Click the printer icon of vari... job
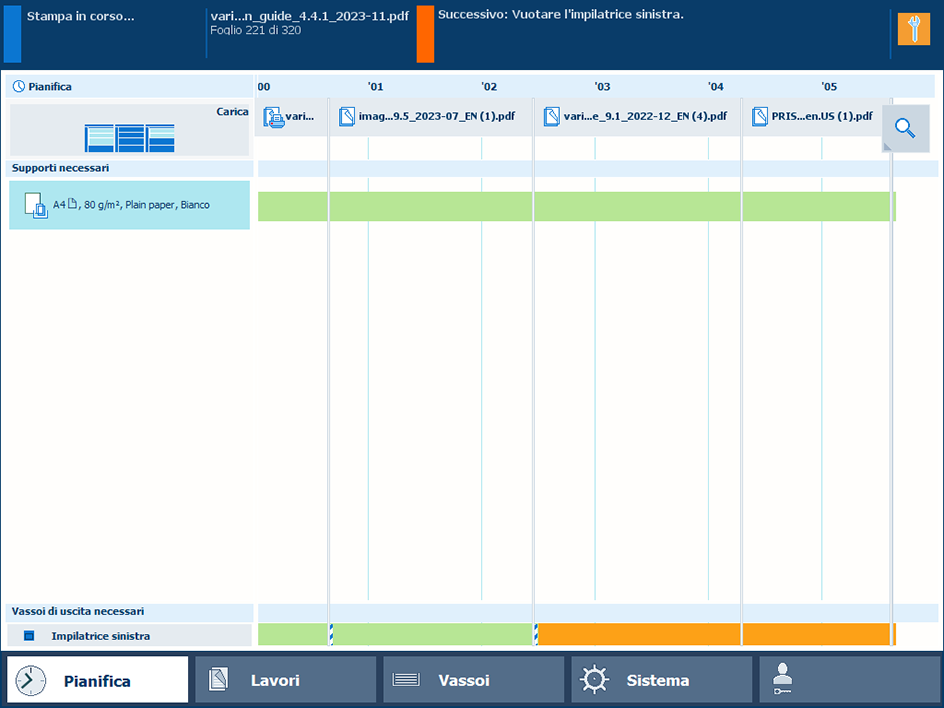 click(x=273, y=116)
